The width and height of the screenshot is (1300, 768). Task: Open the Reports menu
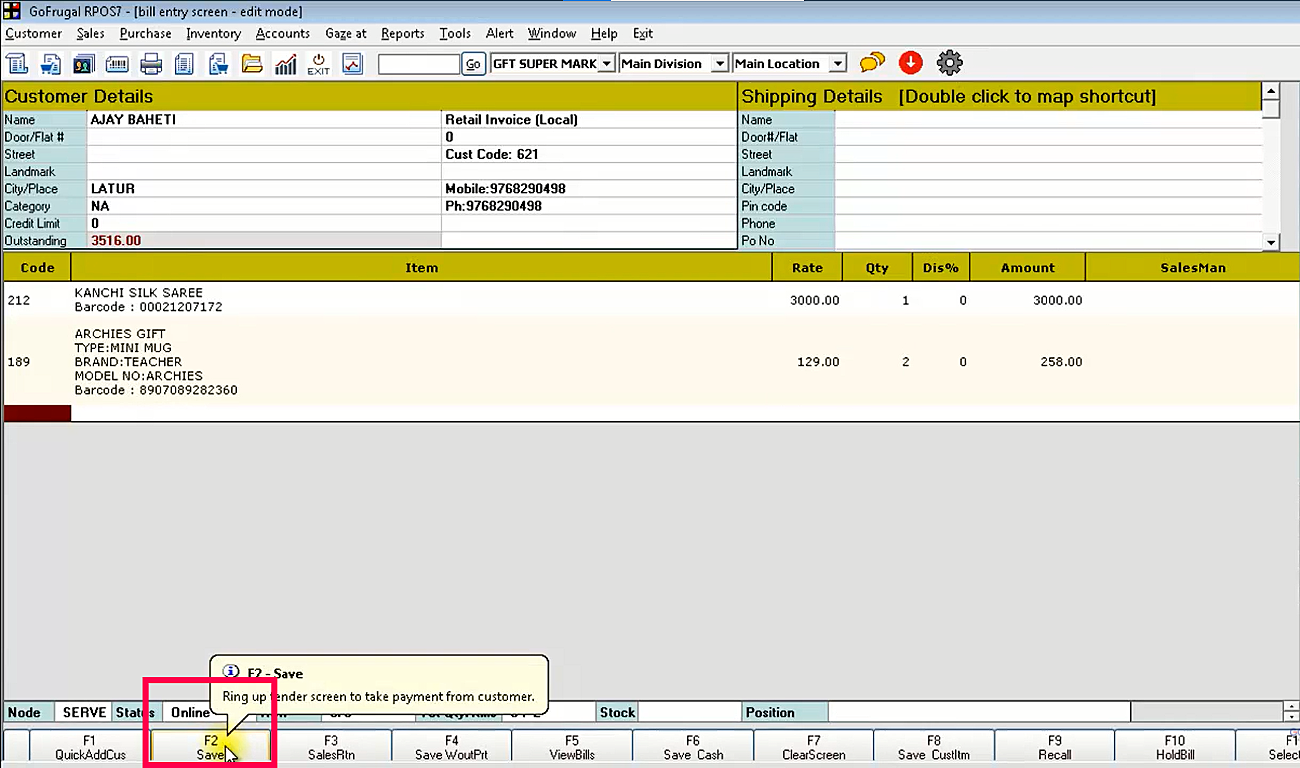402,33
